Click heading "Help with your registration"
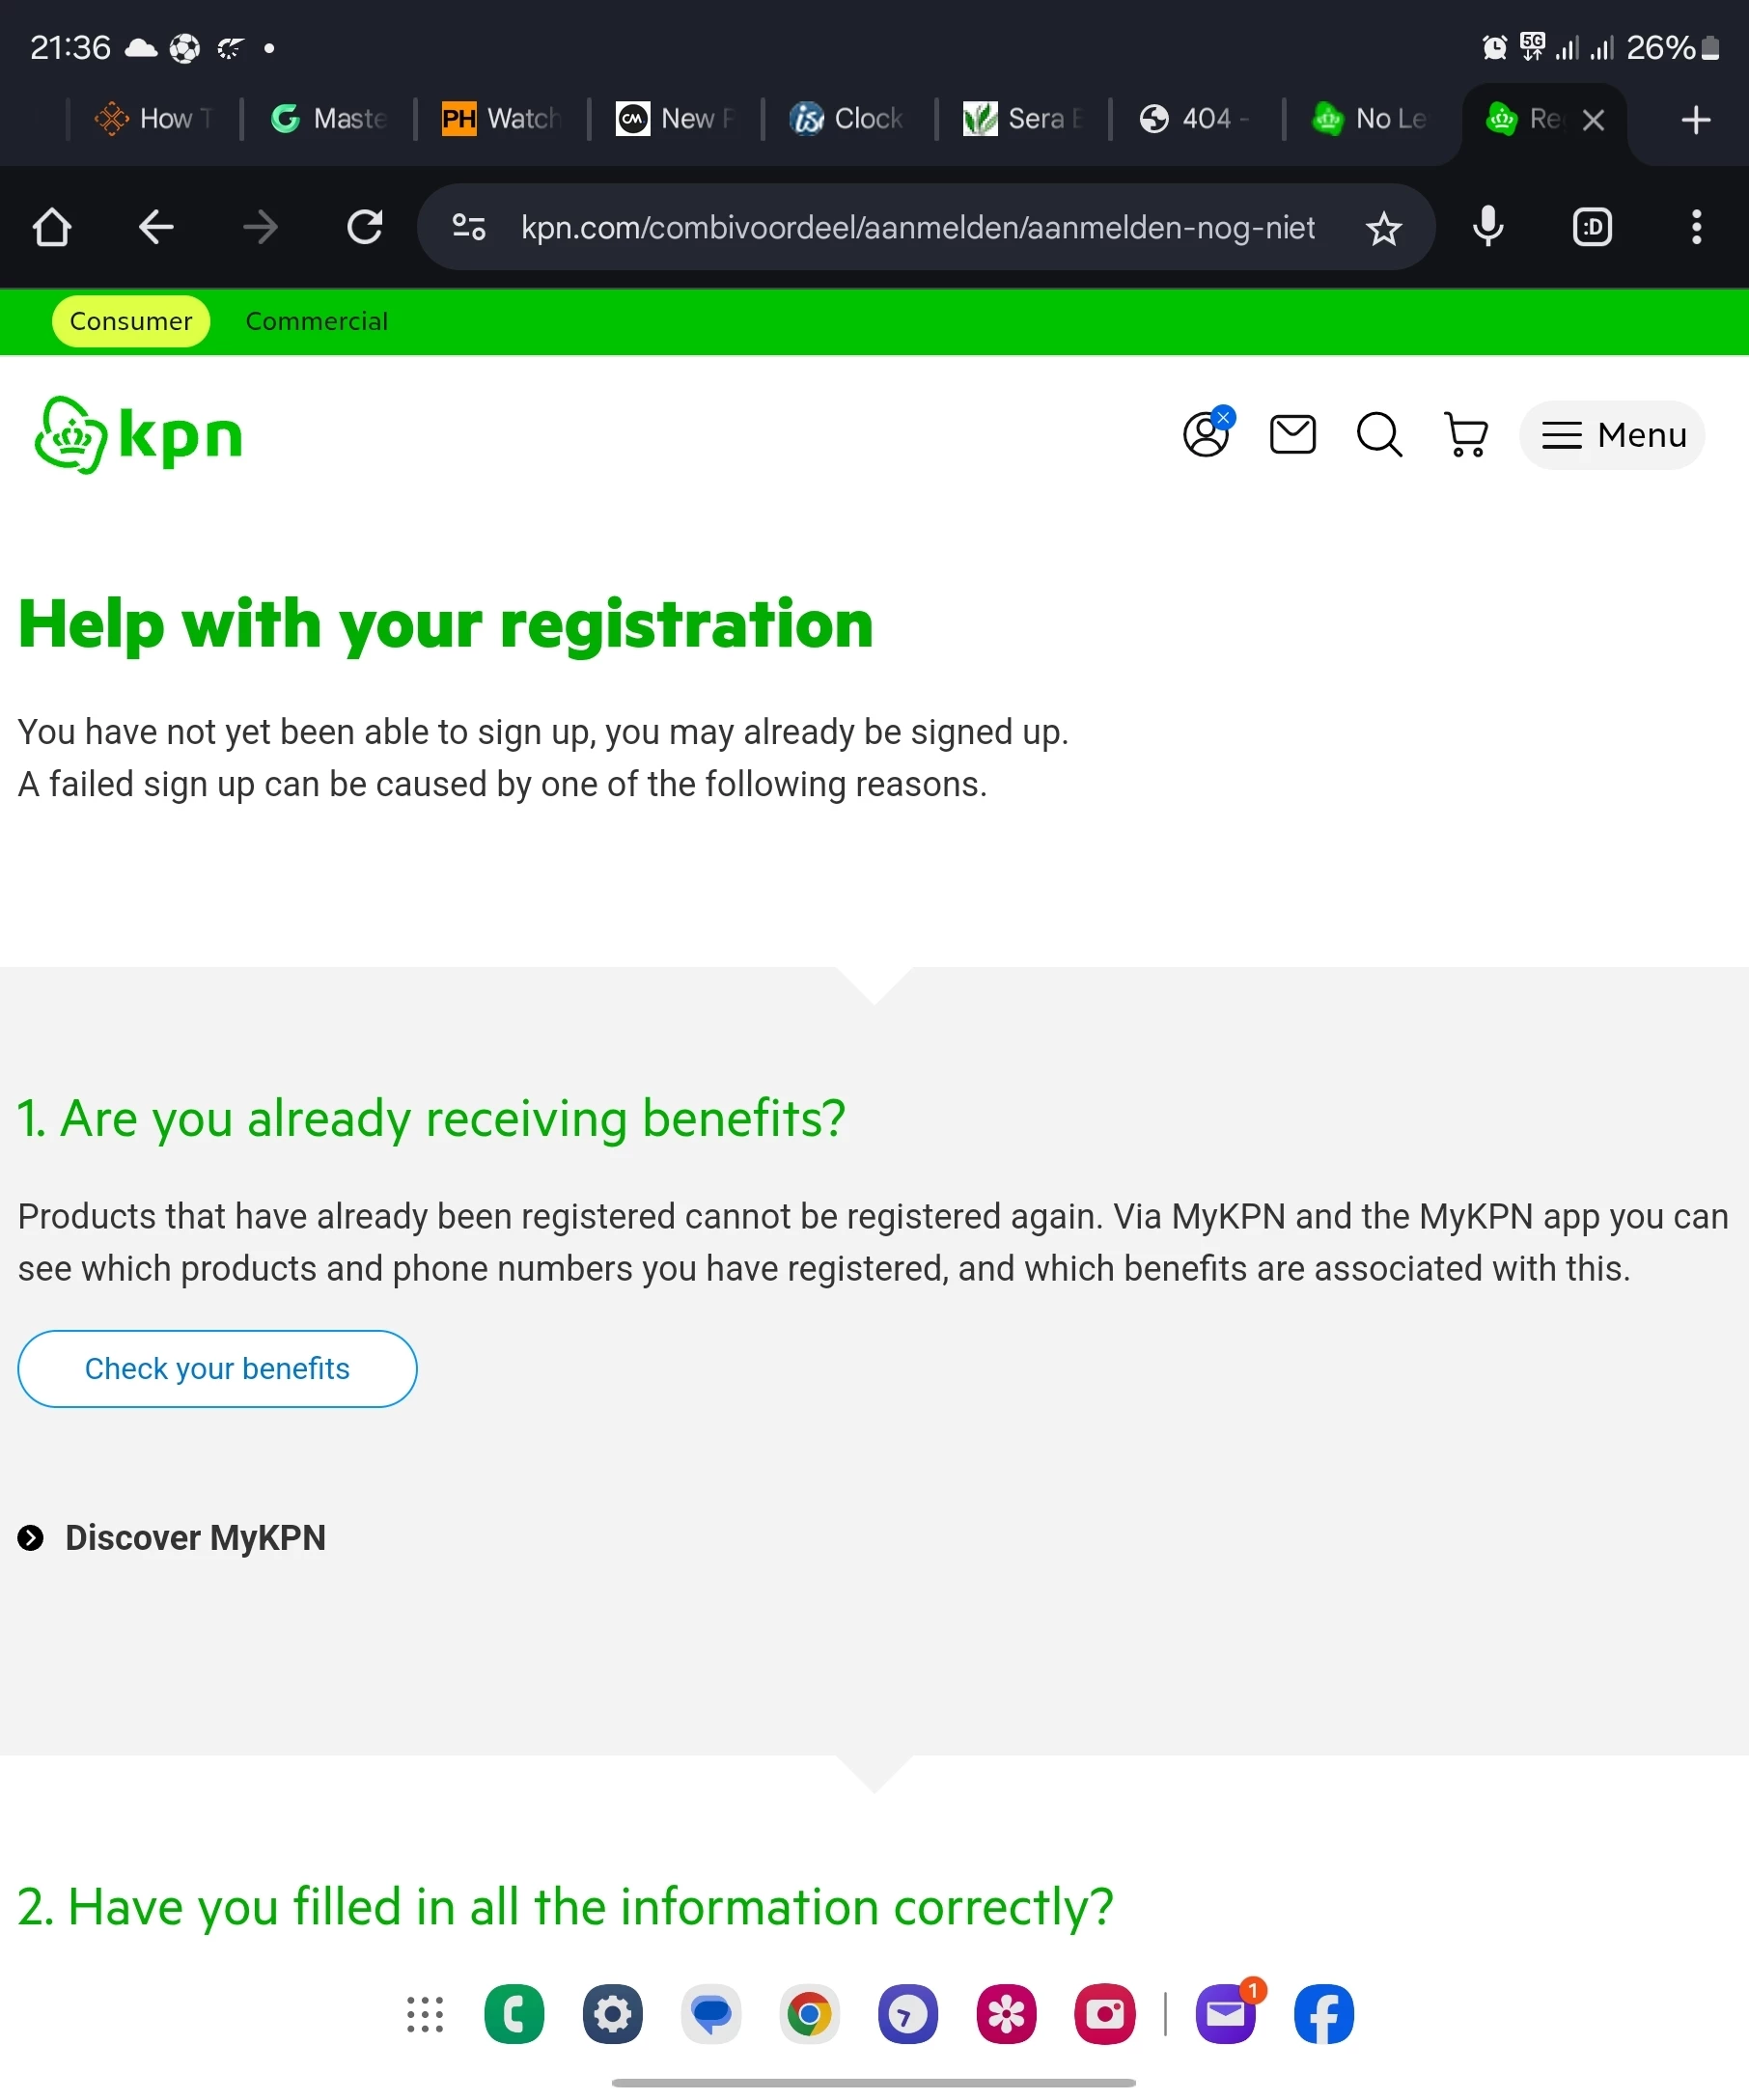This screenshot has height=2100, width=1749. click(x=446, y=625)
